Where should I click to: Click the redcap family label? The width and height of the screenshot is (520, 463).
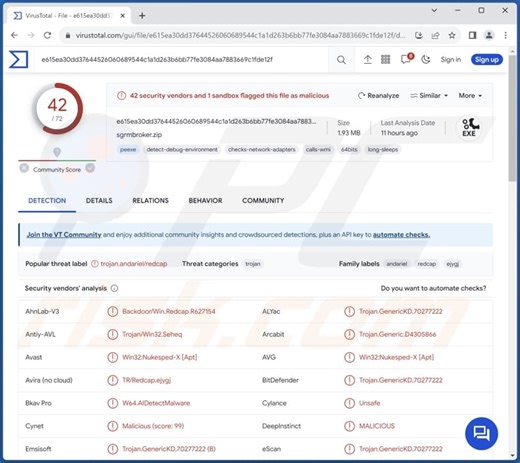click(427, 264)
